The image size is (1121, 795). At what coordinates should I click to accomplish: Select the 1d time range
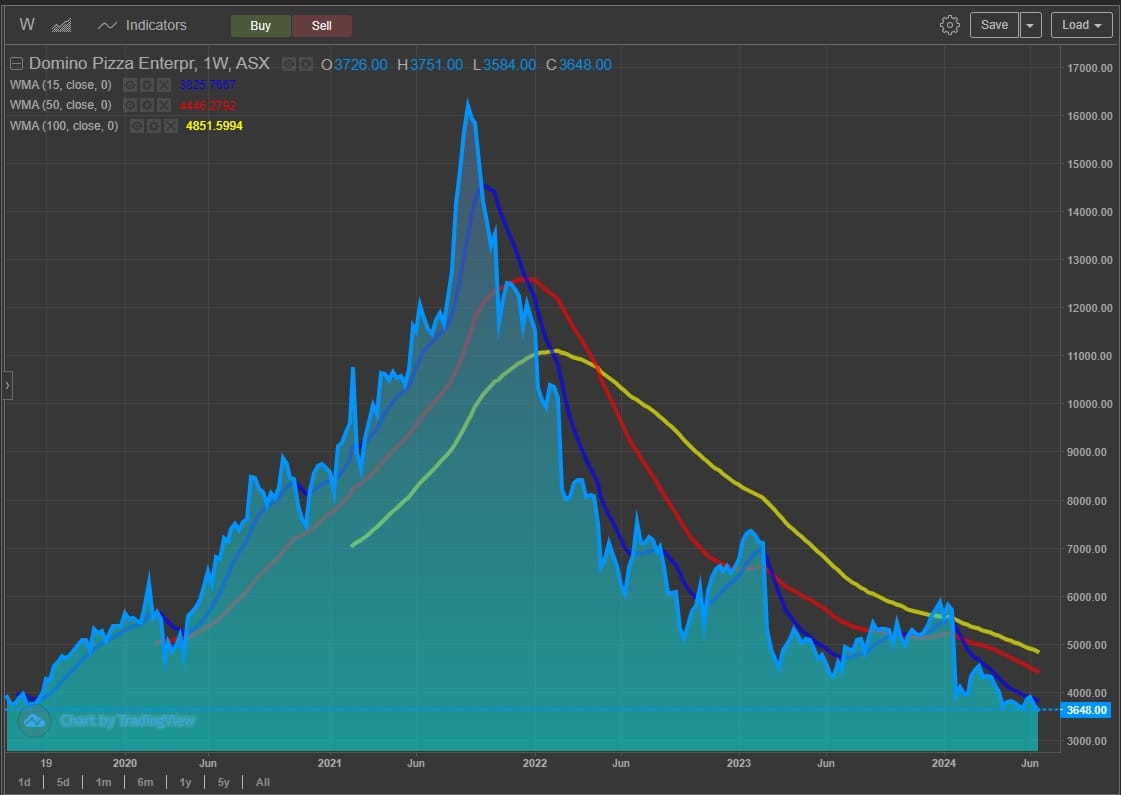(x=24, y=782)
